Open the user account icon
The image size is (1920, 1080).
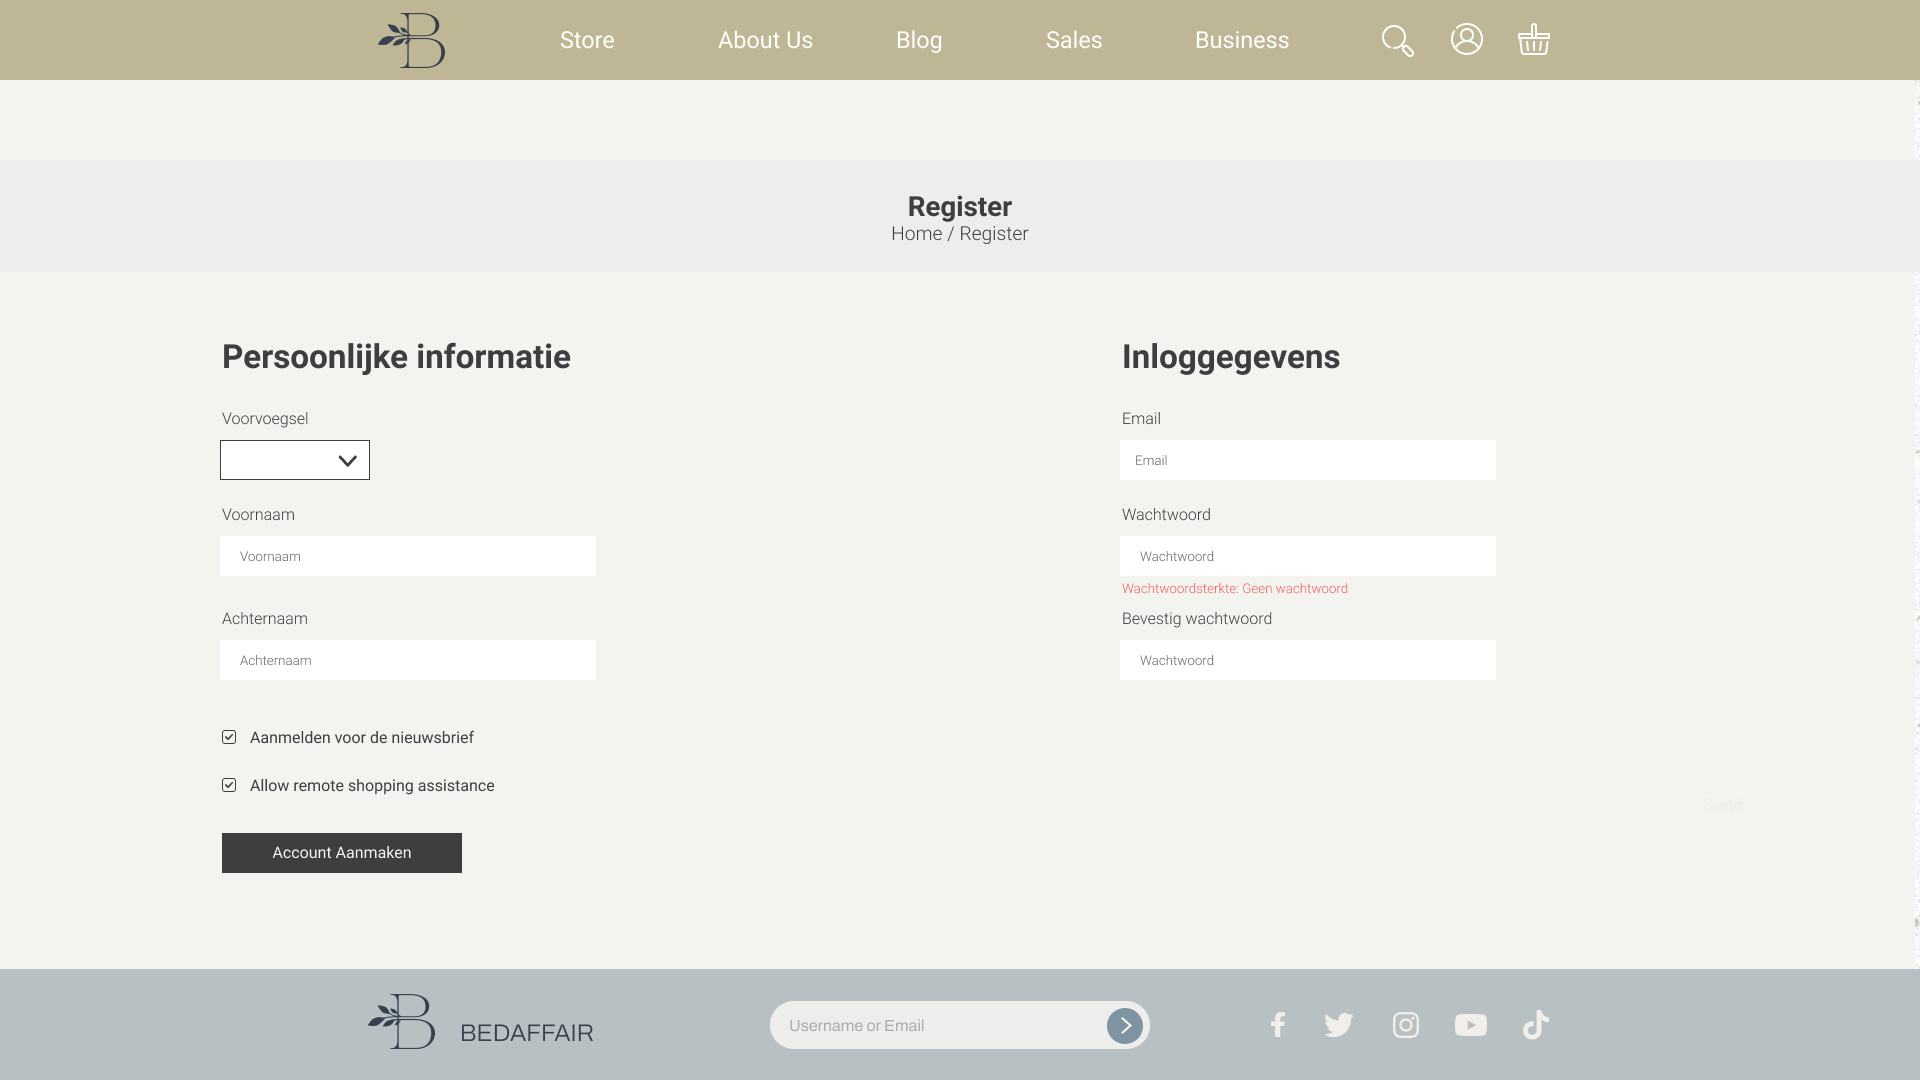point(1466,39)
